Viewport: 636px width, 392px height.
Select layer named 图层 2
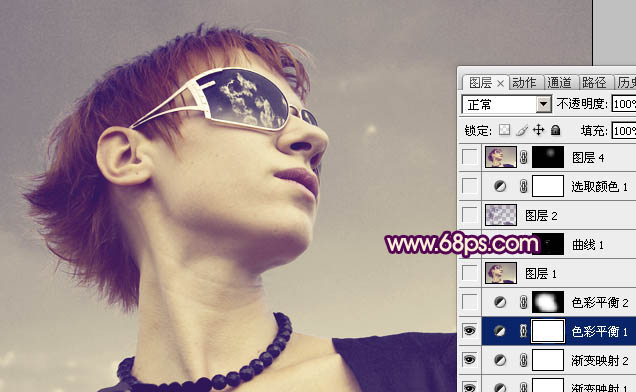point(541,215)
